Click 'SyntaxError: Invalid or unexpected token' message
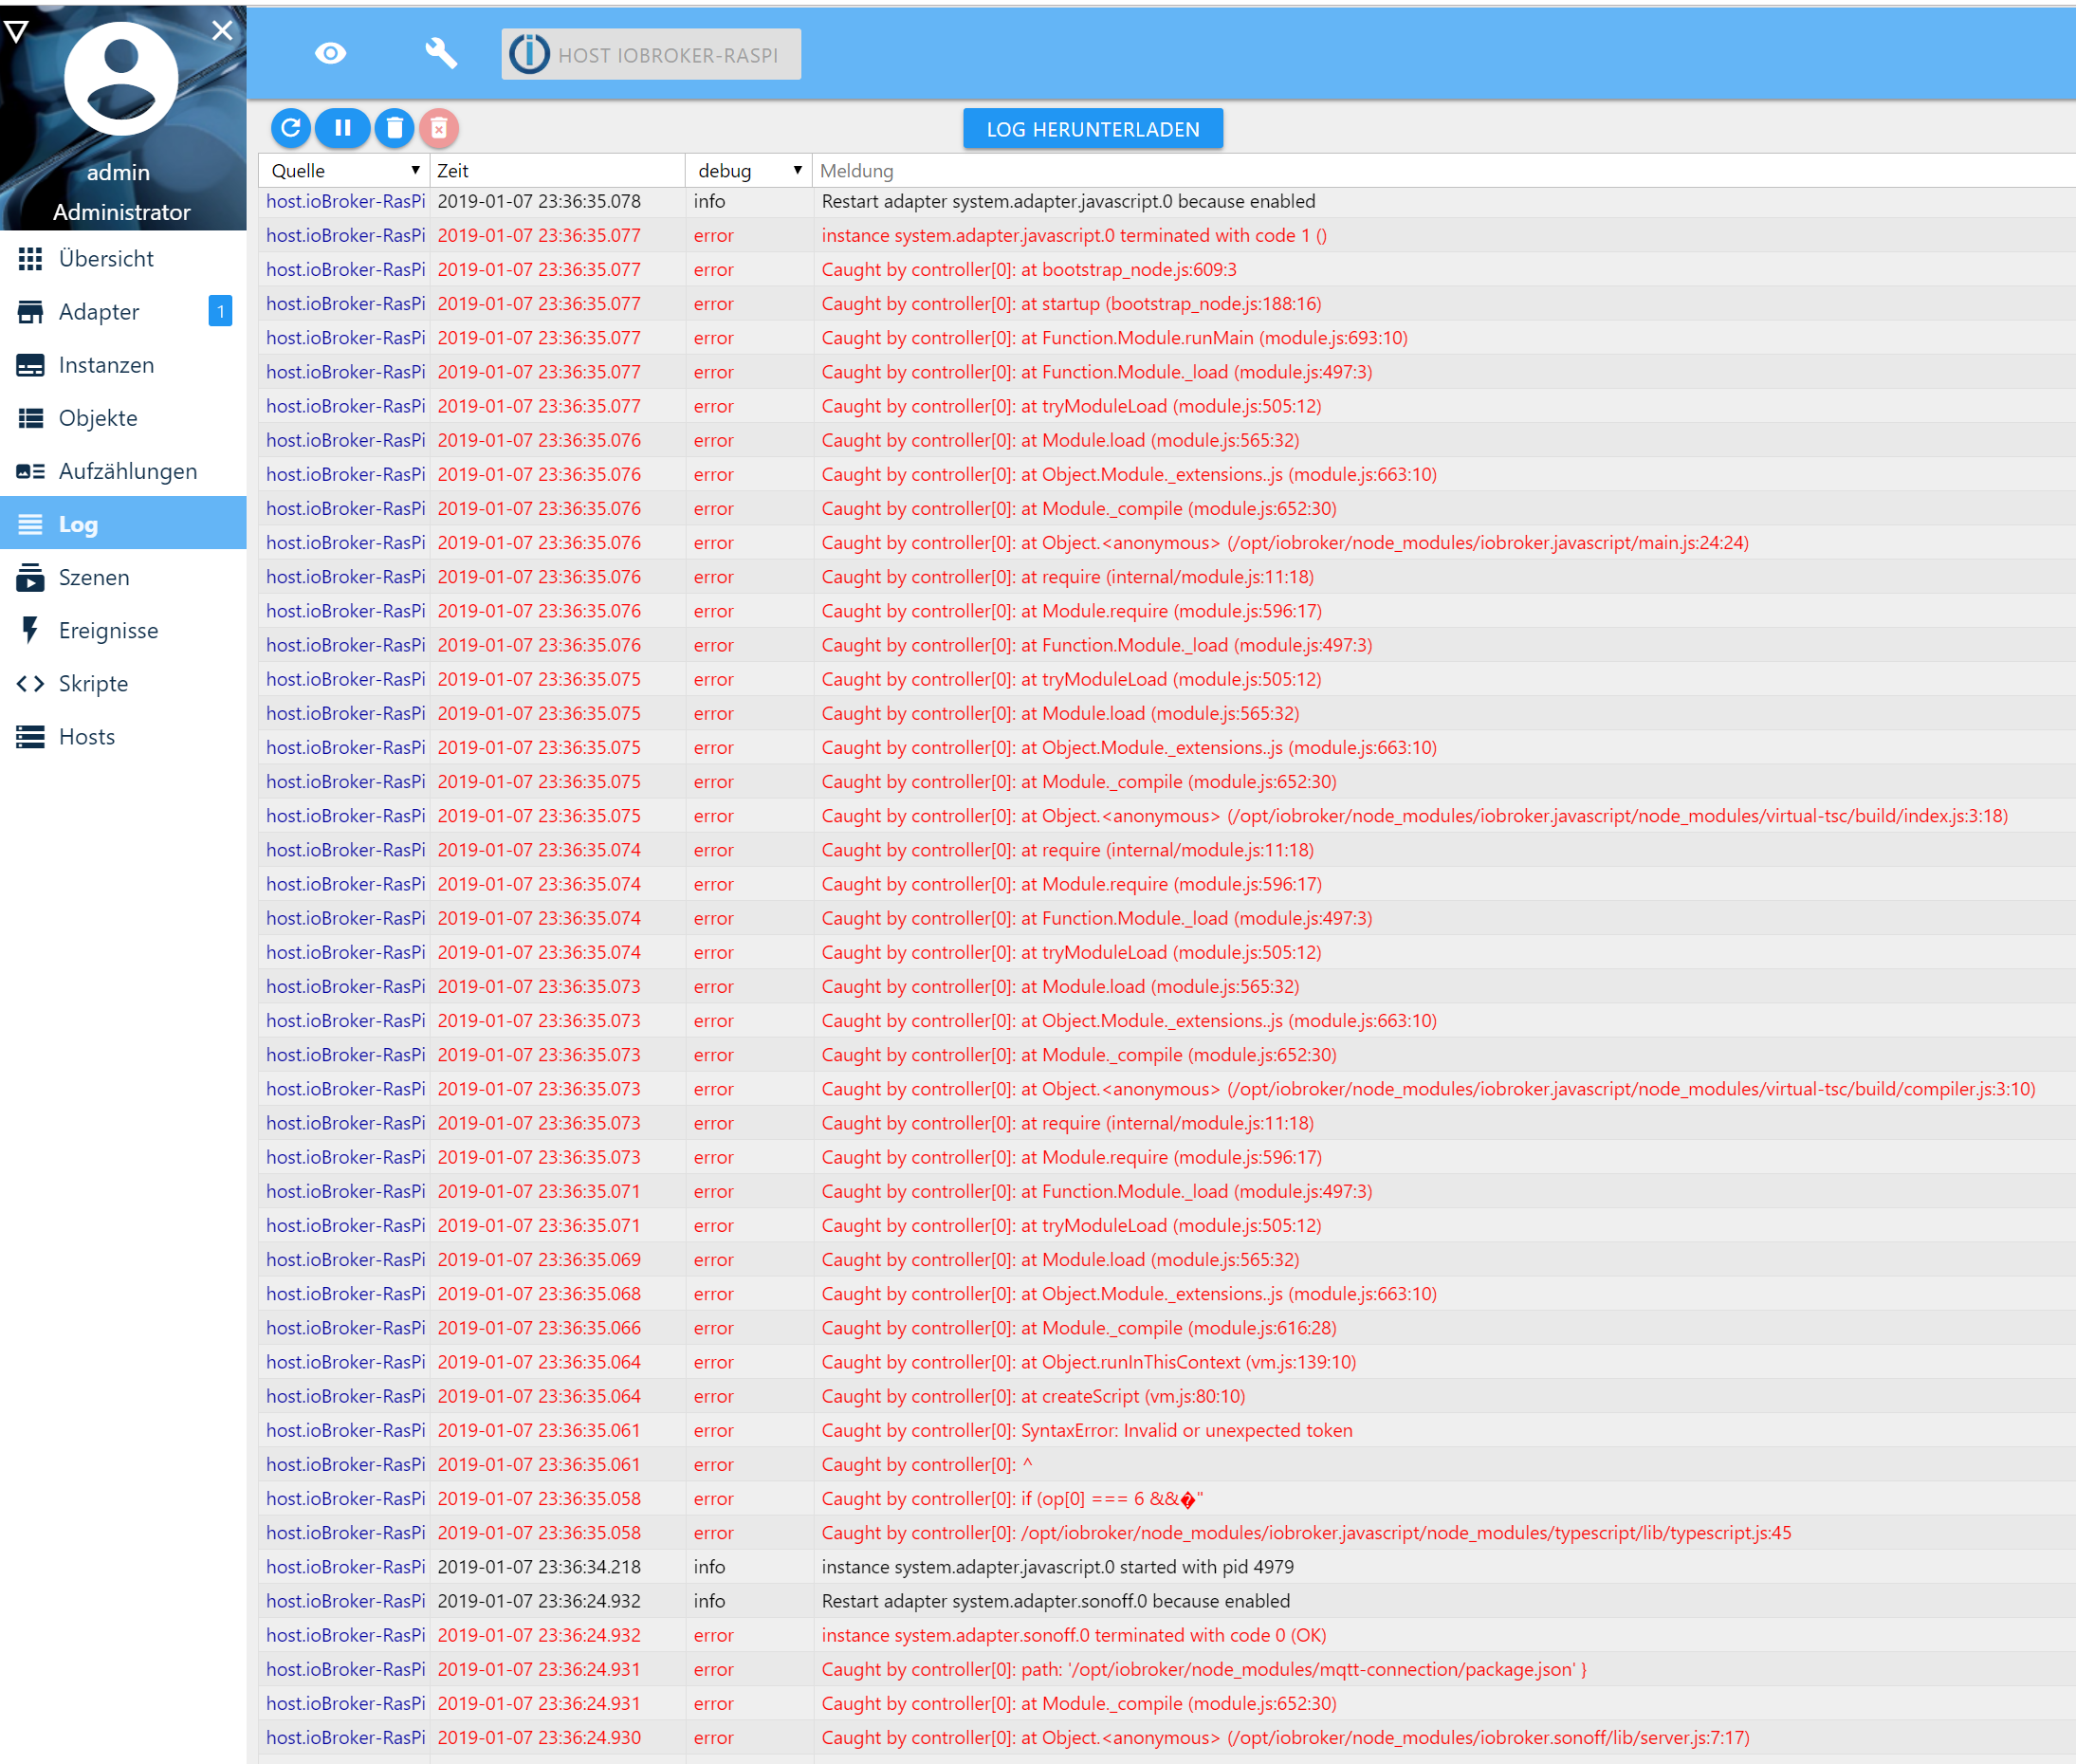 click(x=1086, y=1430)
